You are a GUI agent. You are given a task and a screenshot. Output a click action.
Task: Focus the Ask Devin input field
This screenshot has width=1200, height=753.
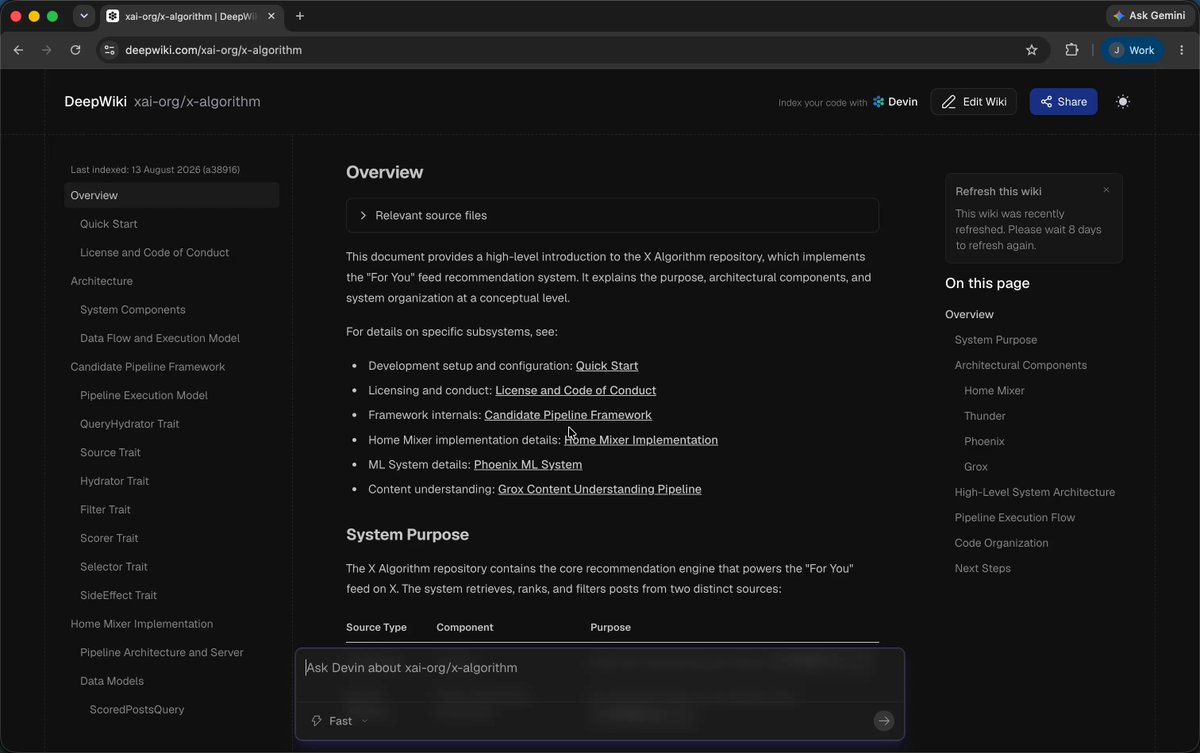point(599,668)
